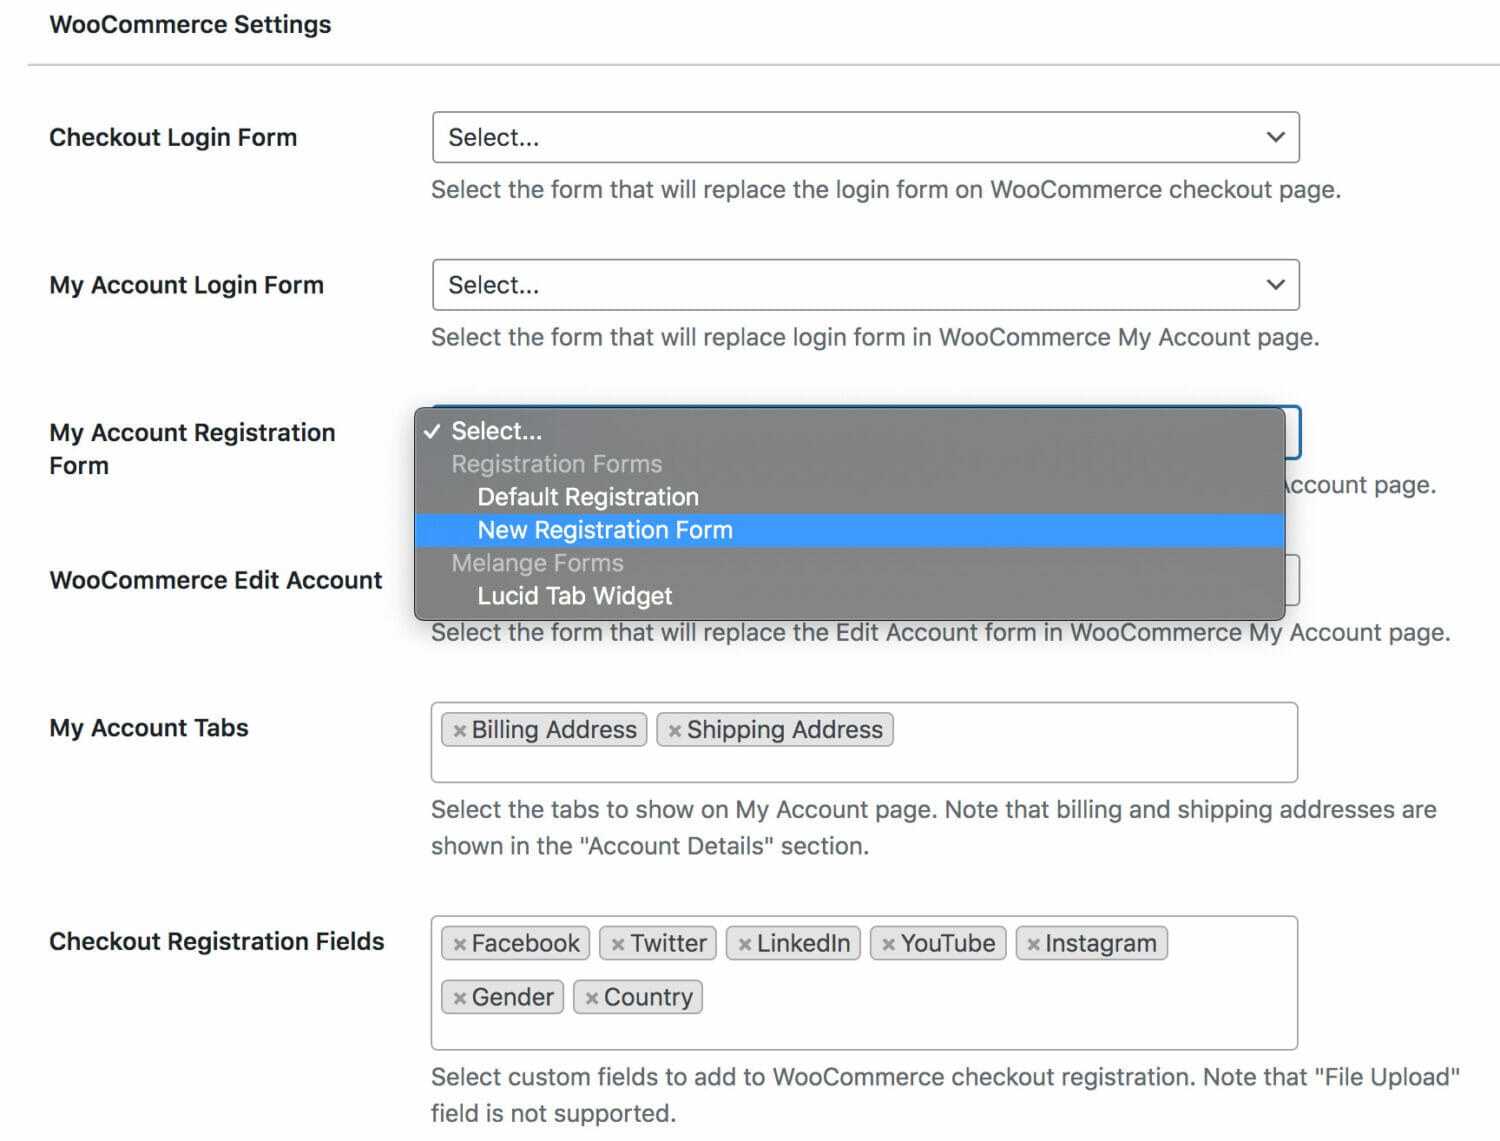Select Lucid Tab Widget option

(850, 596)
